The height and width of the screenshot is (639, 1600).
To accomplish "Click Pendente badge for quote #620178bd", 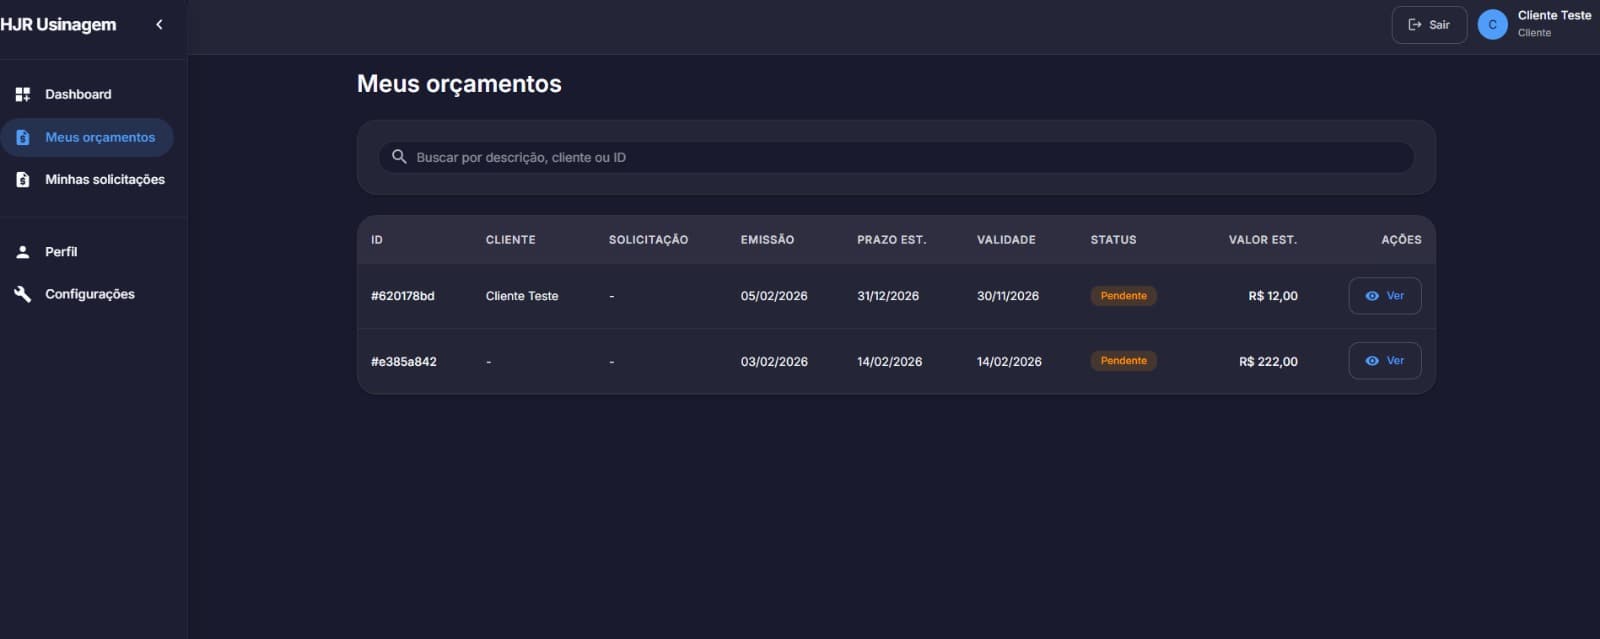I will pyautogui.click(x=1124, y=296).
